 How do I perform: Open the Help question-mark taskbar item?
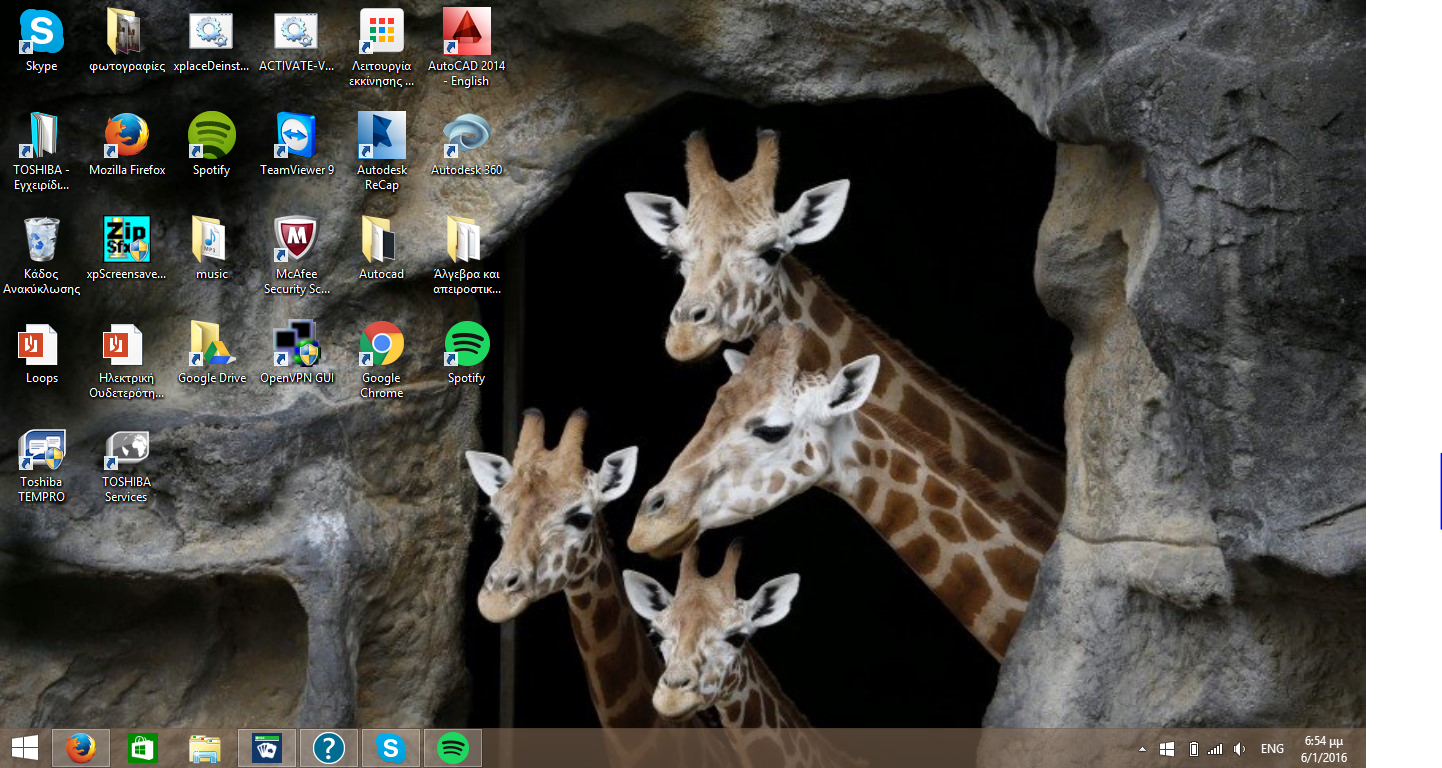329,748
